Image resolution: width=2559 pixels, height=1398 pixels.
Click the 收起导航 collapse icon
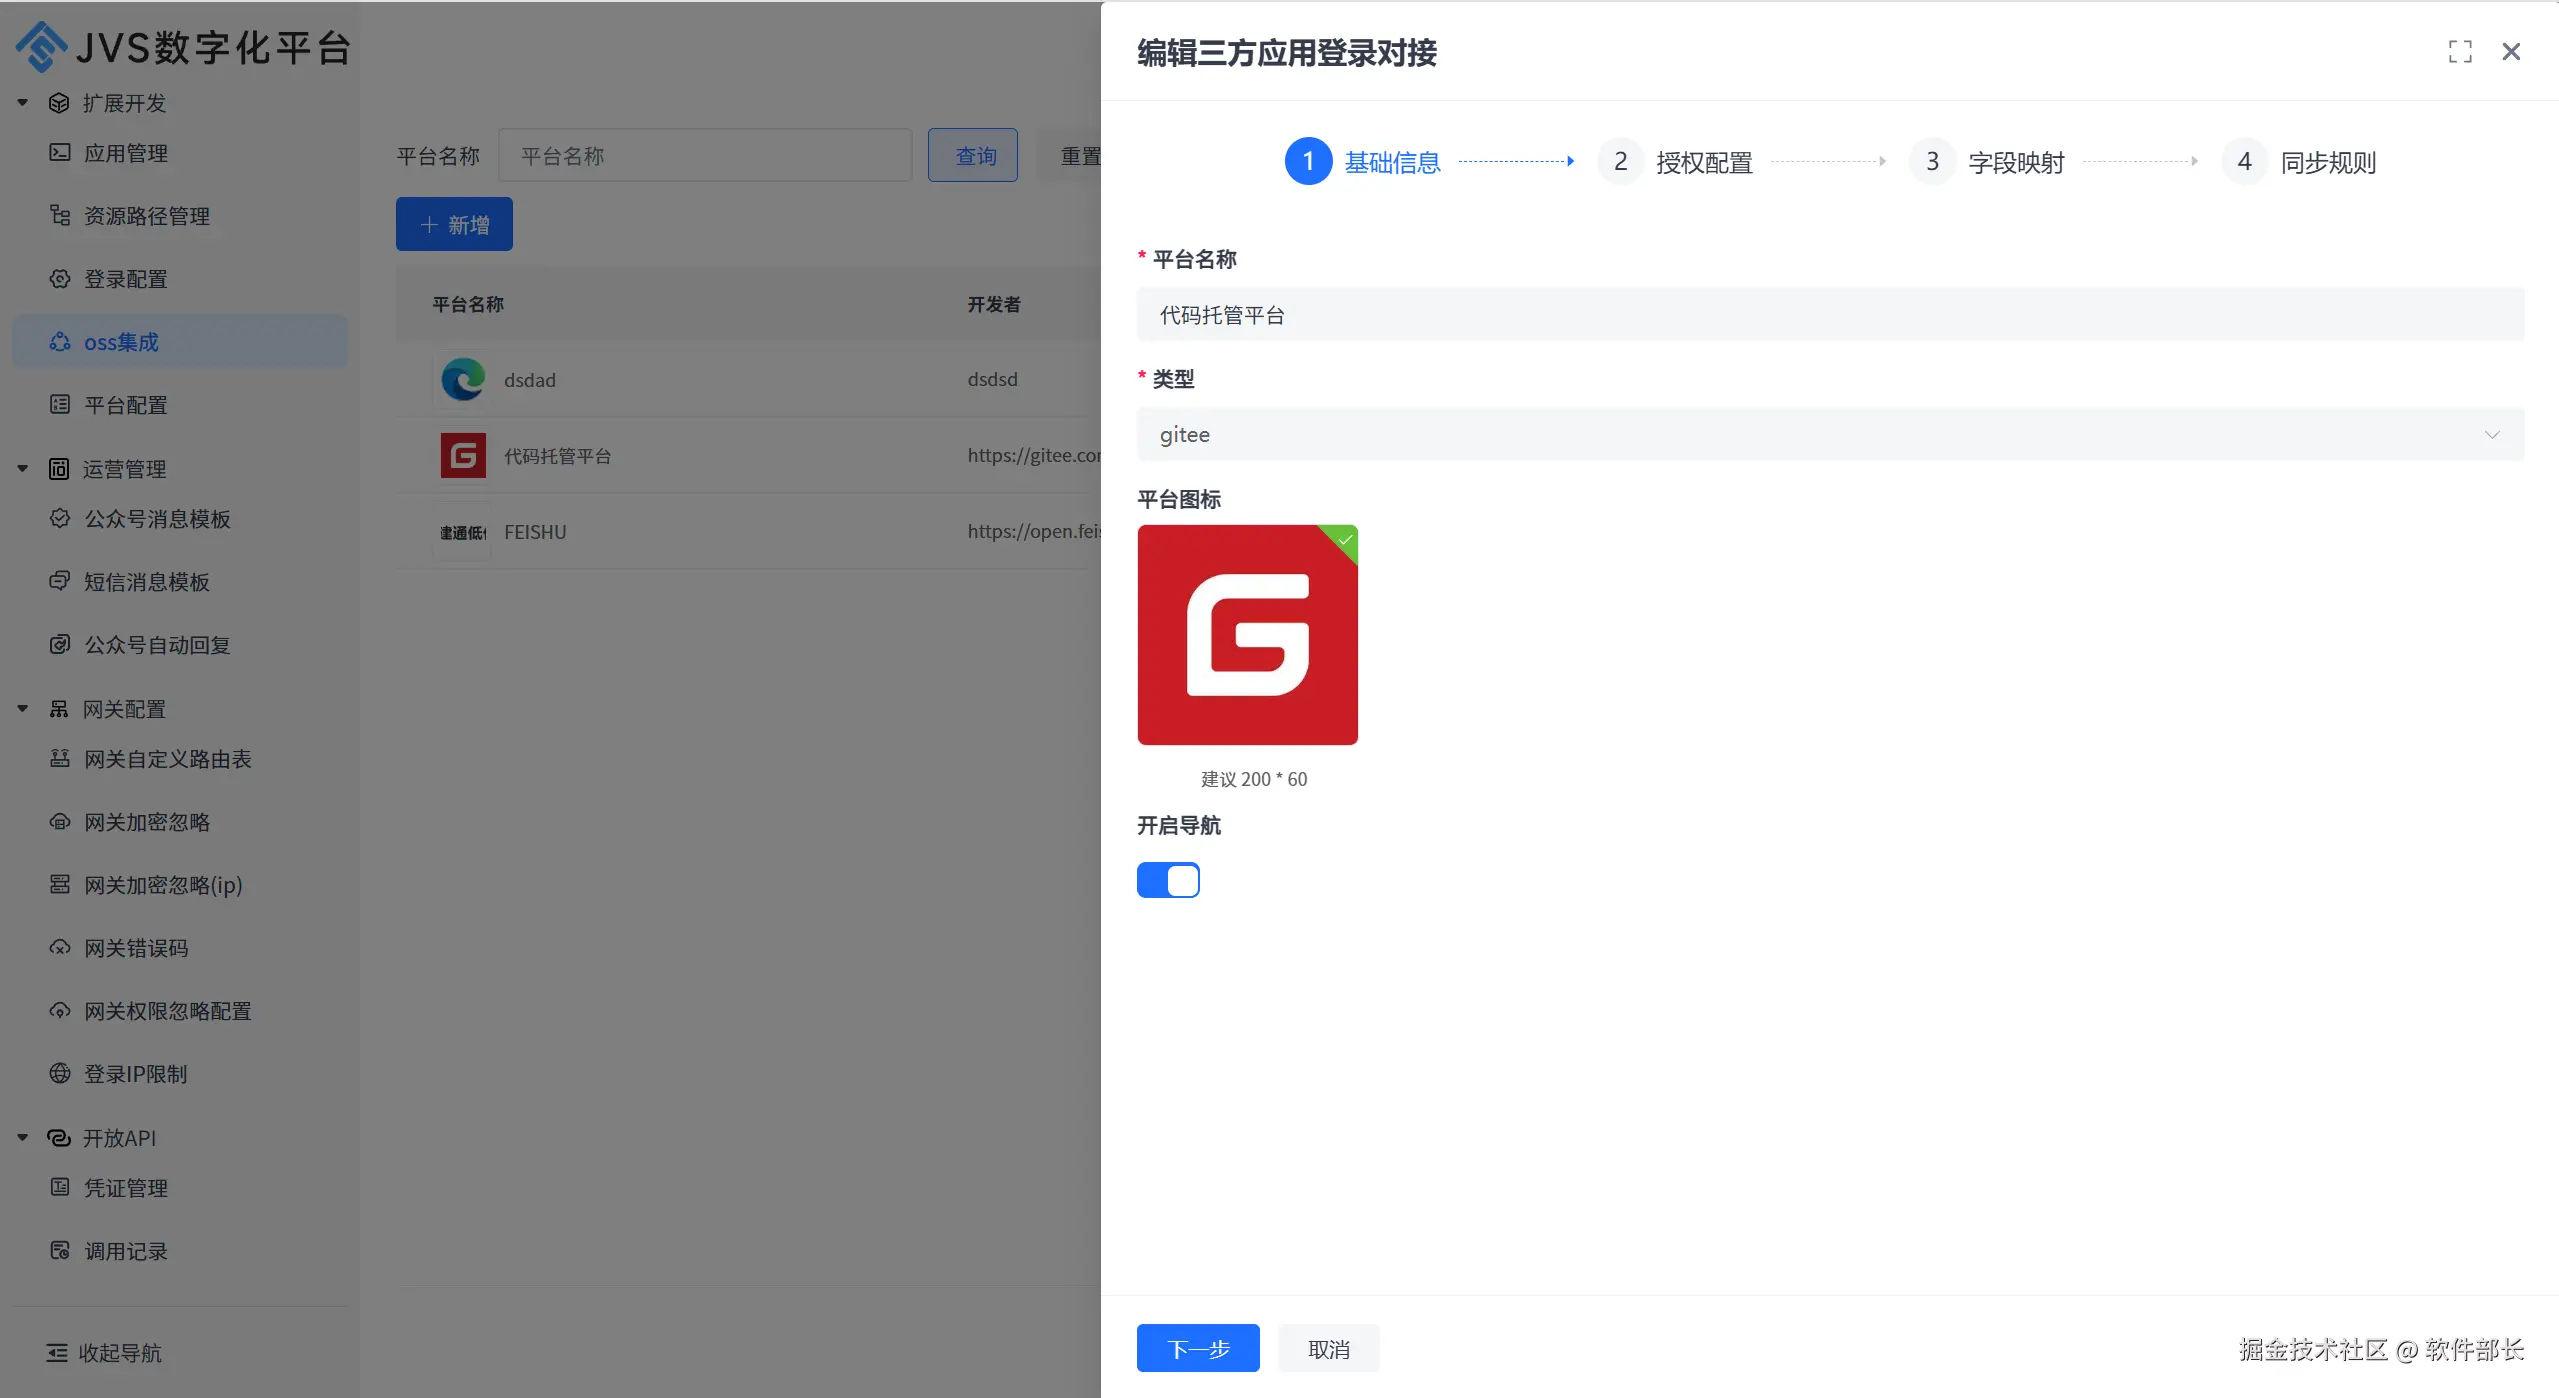click(x=57, y=1353)
